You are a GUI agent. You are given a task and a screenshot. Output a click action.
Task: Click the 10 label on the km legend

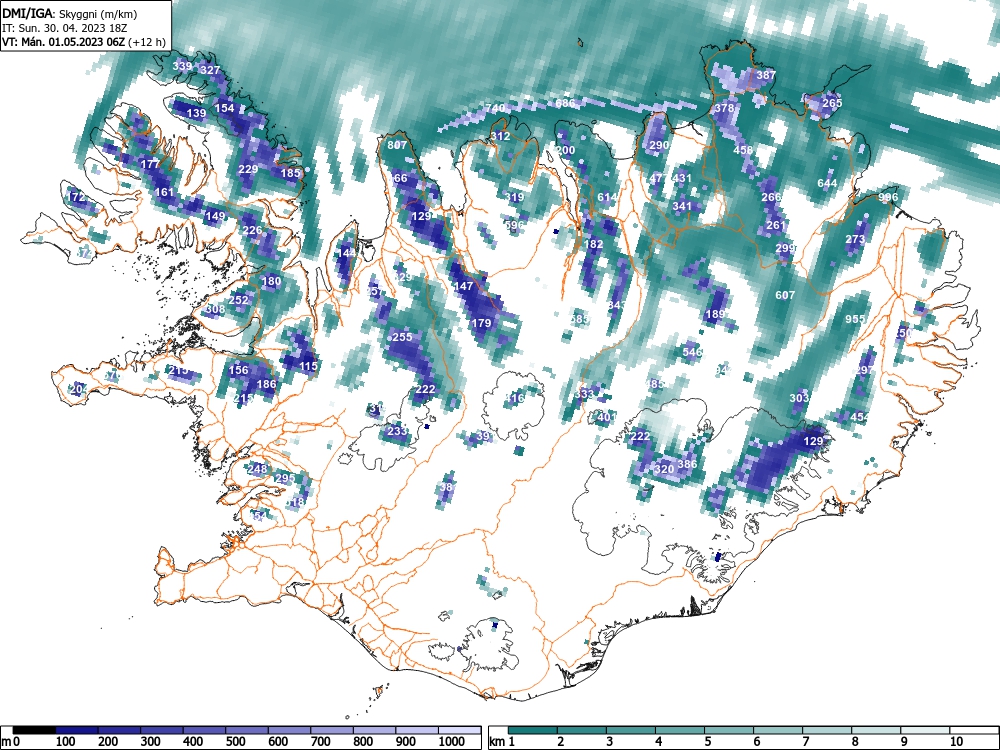tap(956, 742)
